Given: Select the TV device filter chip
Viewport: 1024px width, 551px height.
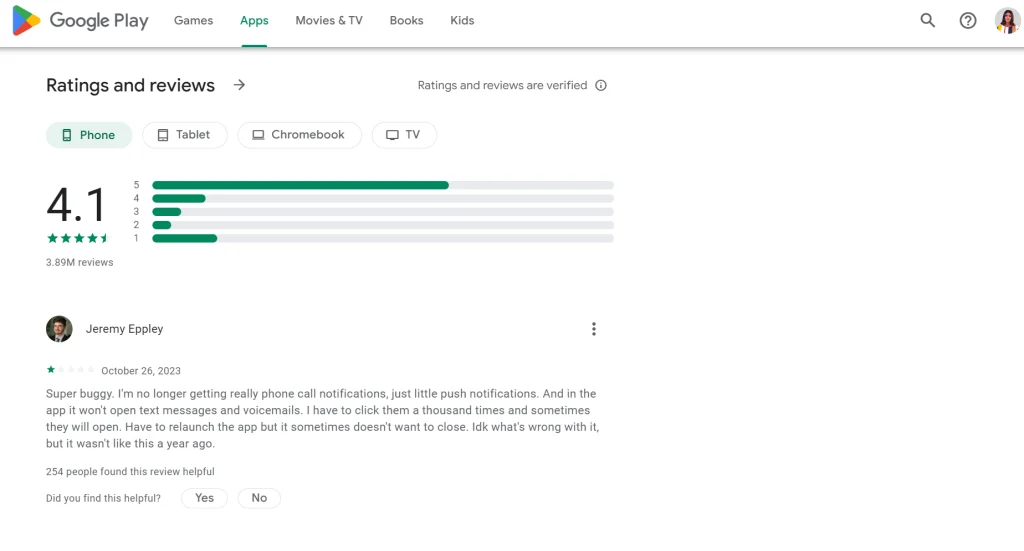Looking at the screenshot, I should click(x=404, y=135).
